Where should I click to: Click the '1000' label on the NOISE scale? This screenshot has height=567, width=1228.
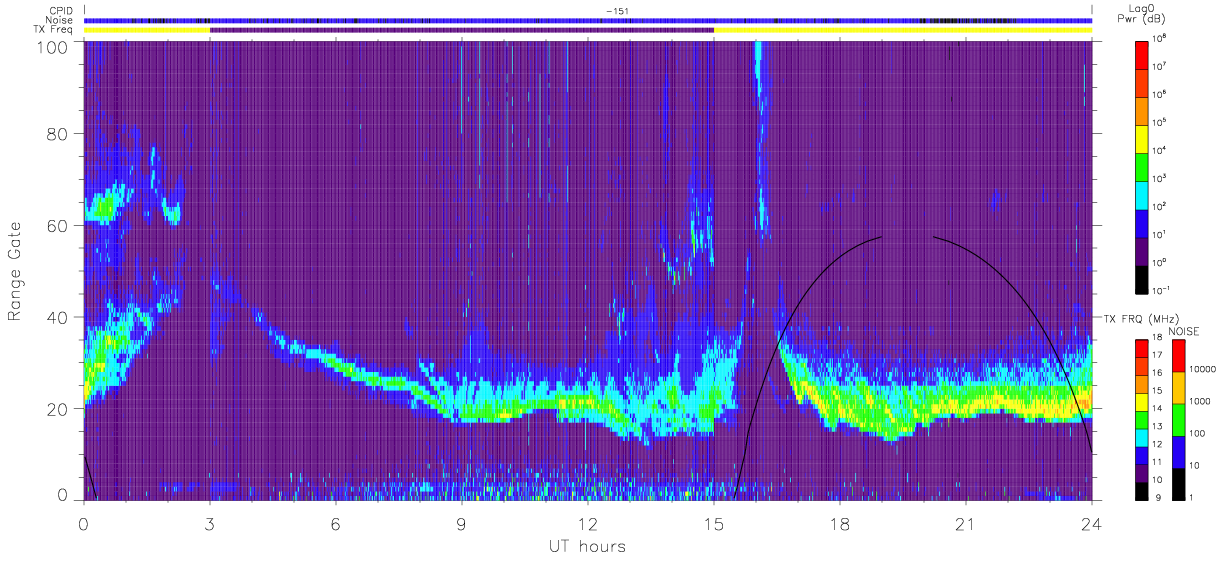pos(1200,403)
